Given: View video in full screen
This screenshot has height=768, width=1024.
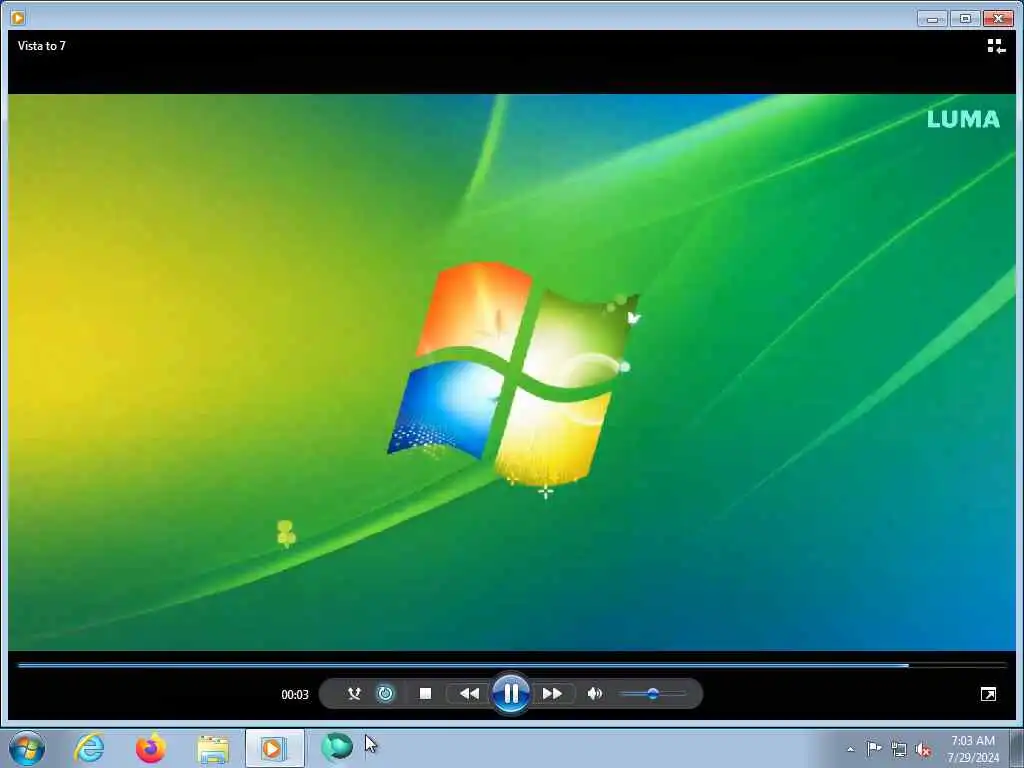Looking at the screenshot, I should click(x=988, y=694).
